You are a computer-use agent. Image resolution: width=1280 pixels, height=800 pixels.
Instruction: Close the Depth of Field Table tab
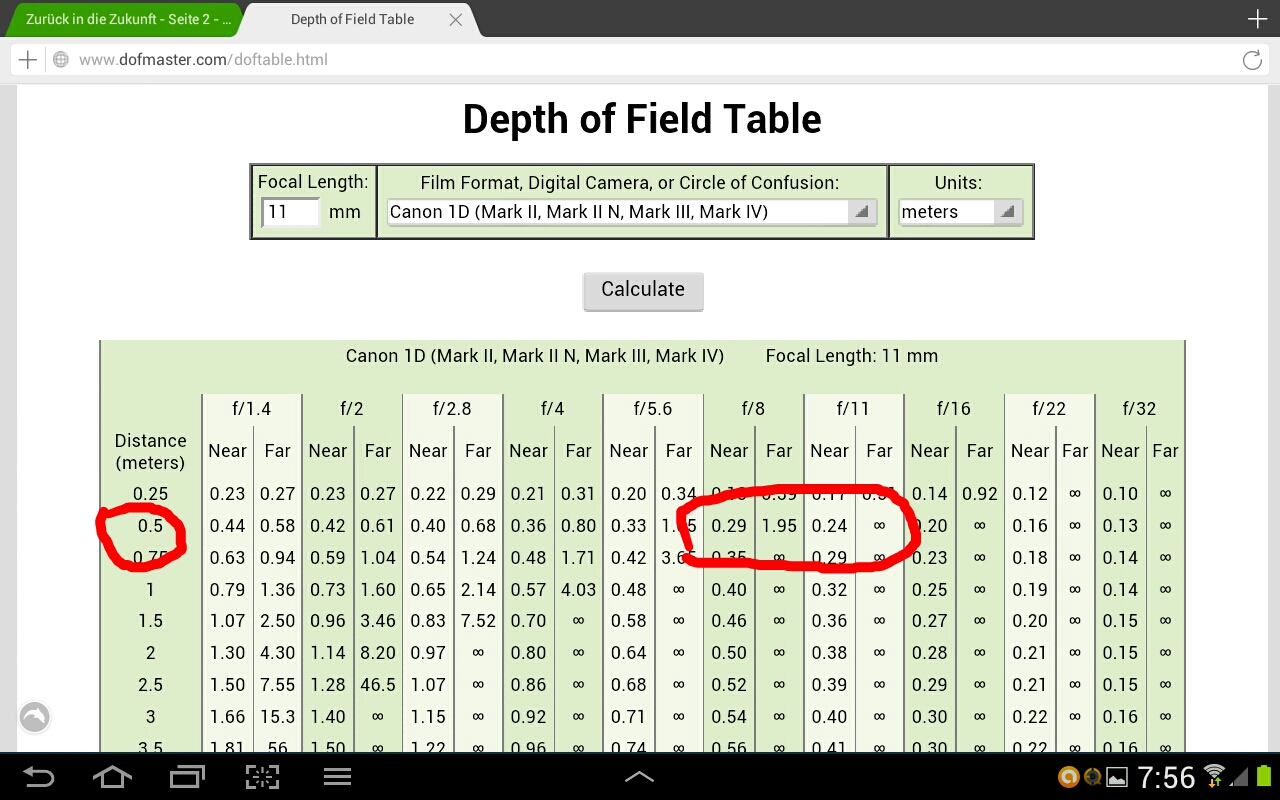[456, 19]
